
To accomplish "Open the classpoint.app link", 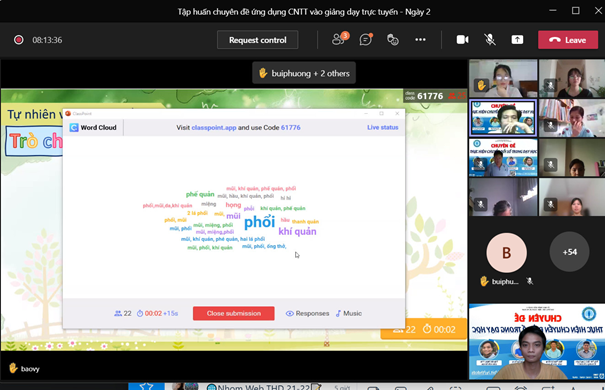I will 214,127.
